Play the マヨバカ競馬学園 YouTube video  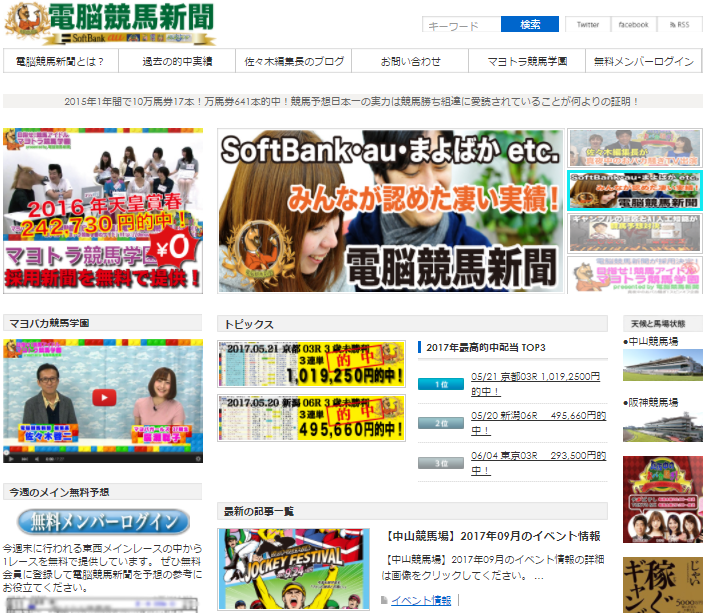(x=104, y=397)
